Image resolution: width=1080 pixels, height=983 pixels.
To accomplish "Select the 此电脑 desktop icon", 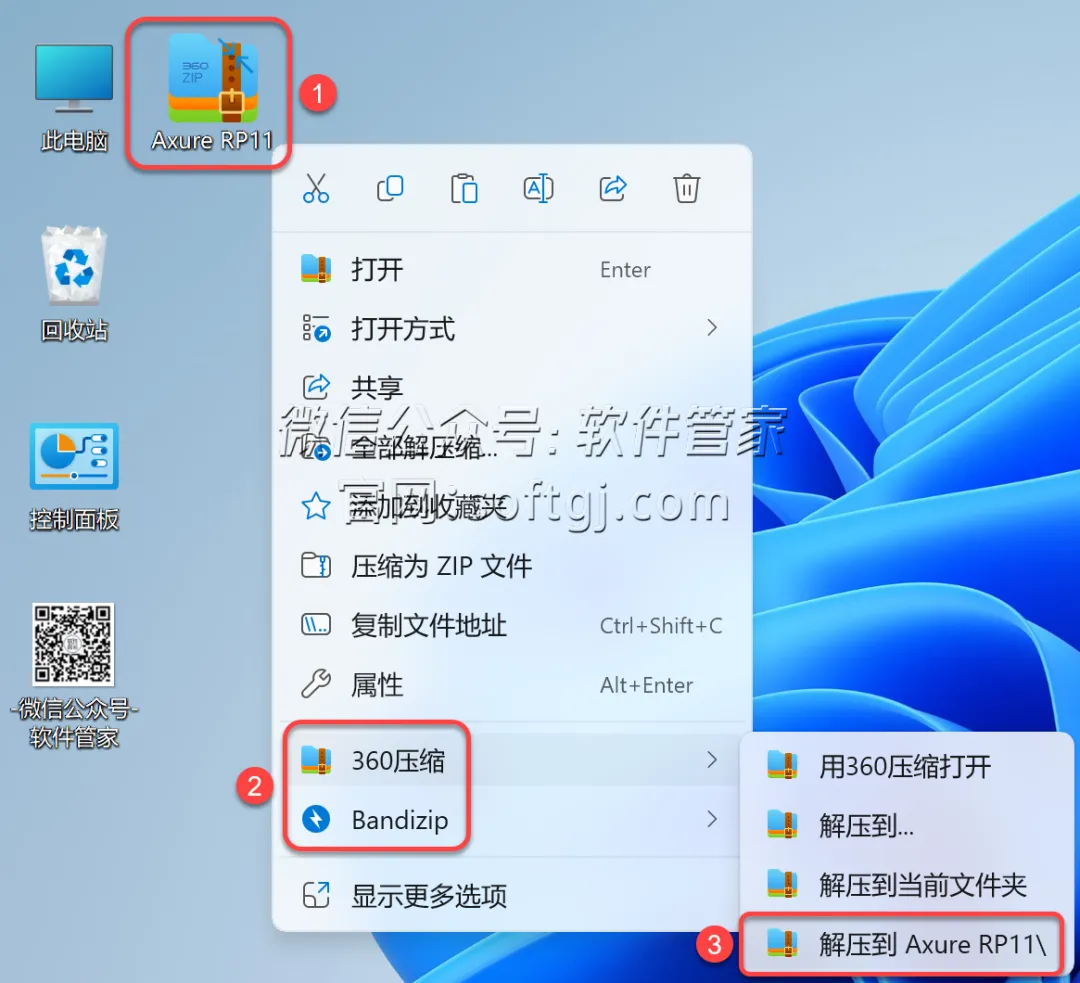I will [74, 97].
